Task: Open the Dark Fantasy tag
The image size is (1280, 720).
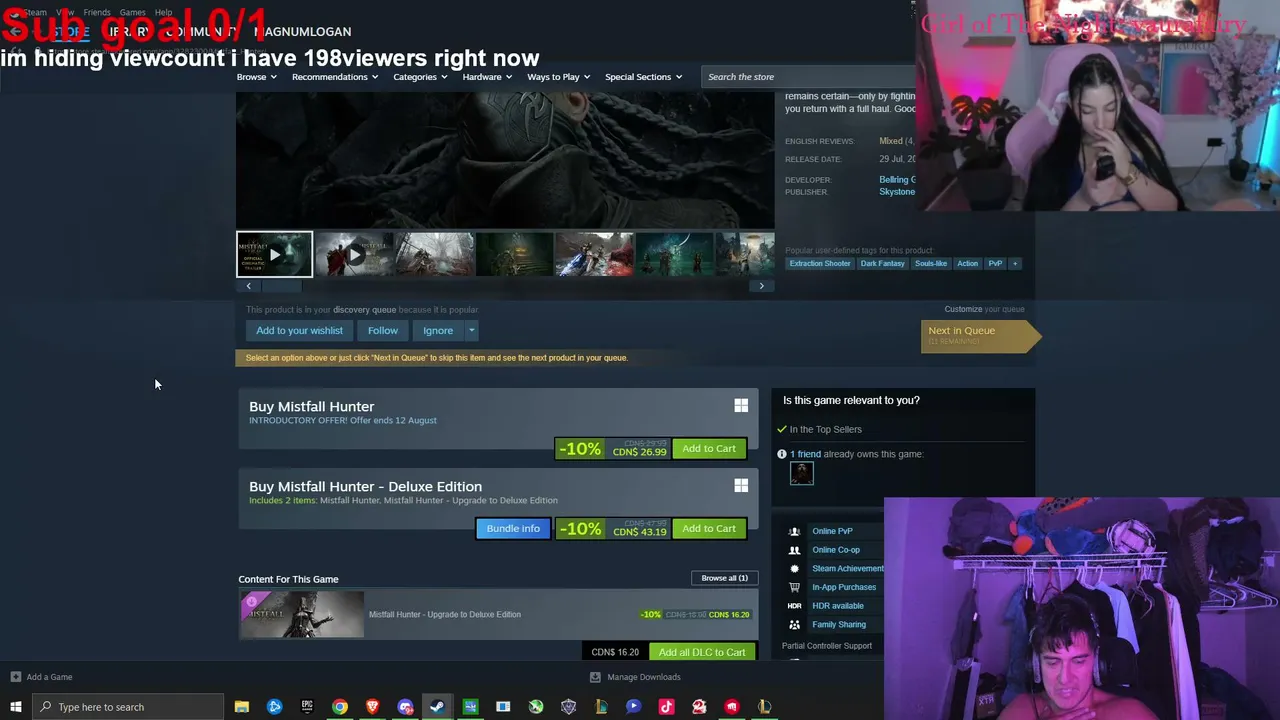Action: [882, 264]
